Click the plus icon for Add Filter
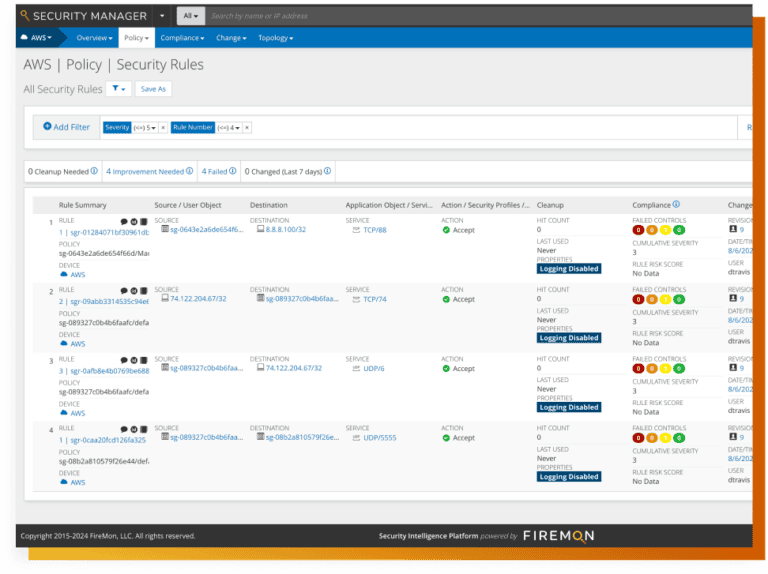768x574 pixels. pos(47,127)
